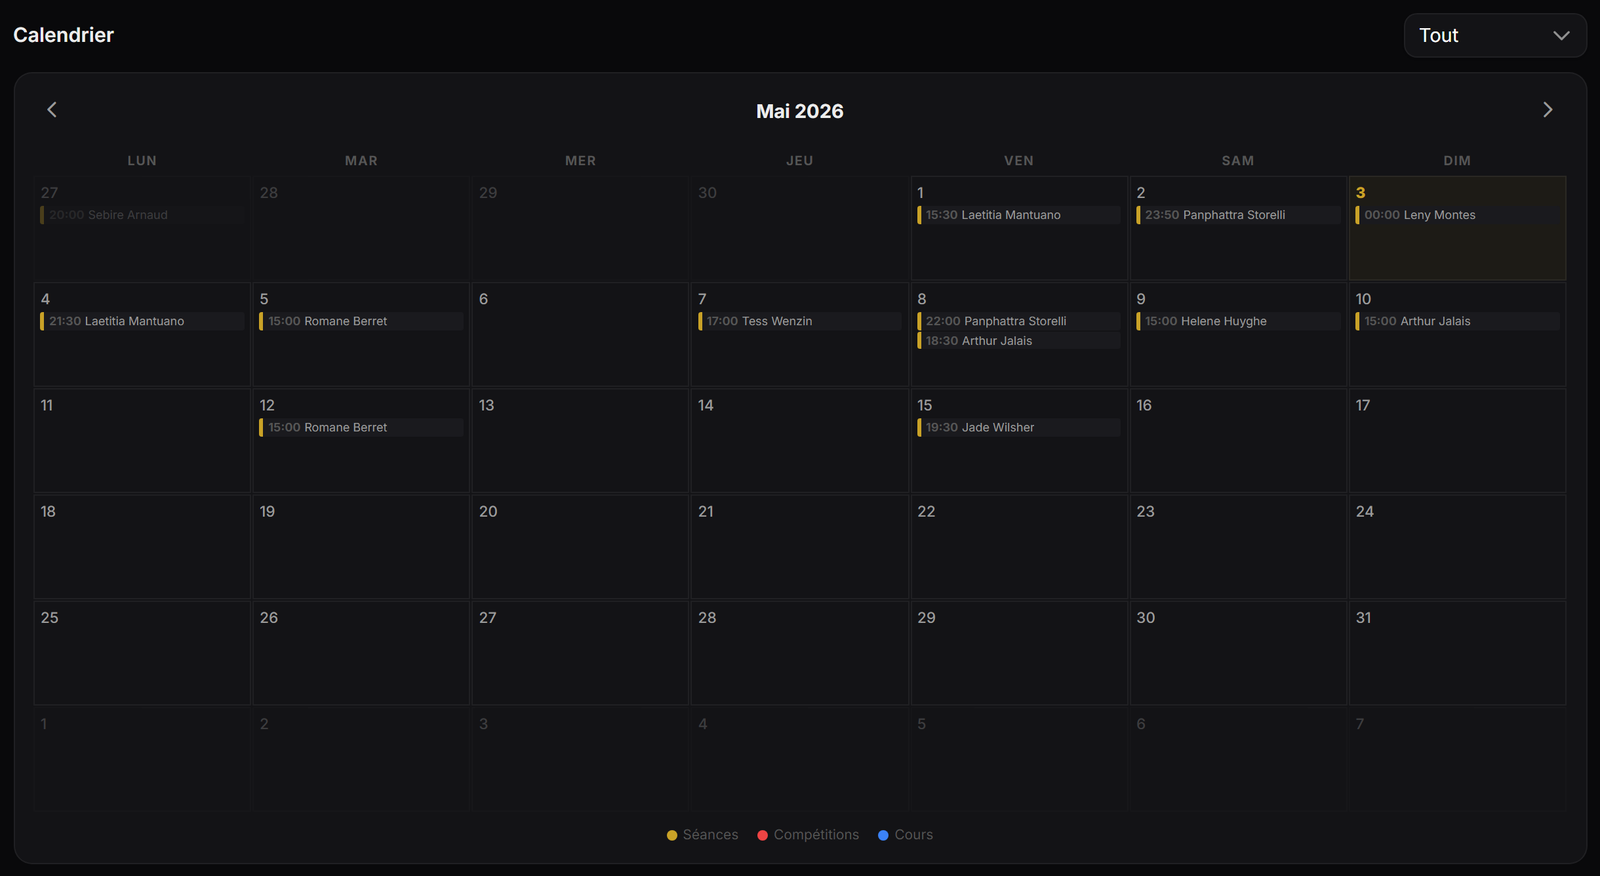Click the MER column header
This screenshot has height=876, width=1600.
(580, 161)
